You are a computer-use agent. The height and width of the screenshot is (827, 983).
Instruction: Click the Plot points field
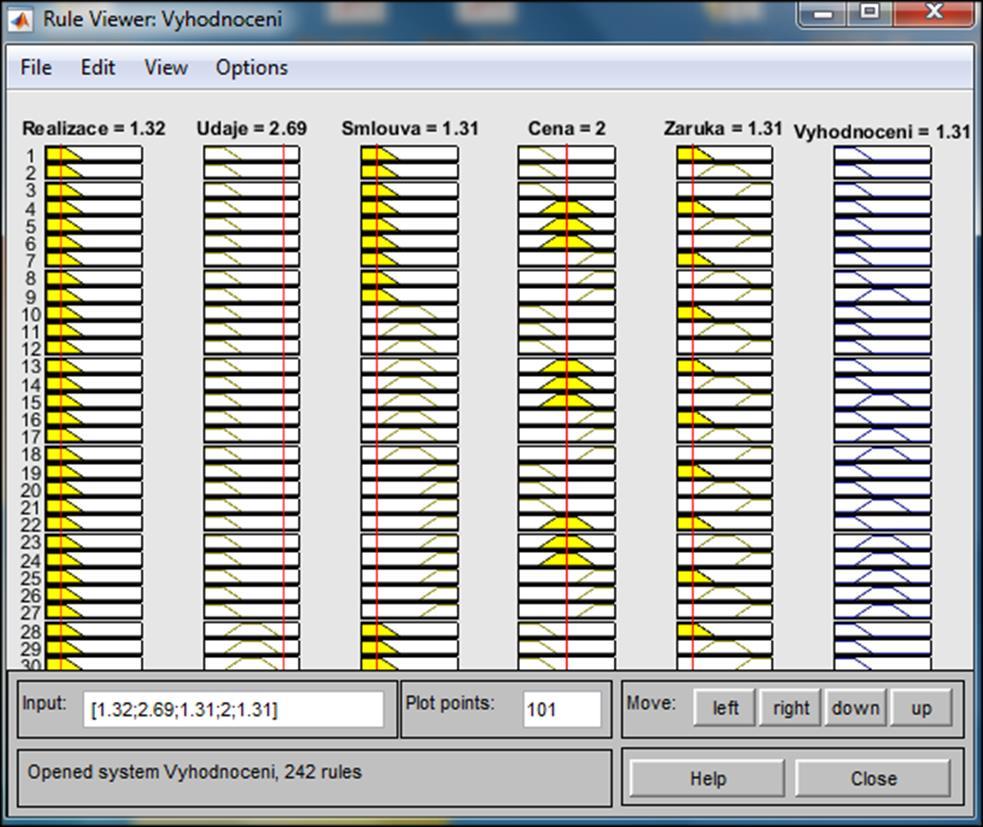(562, 709)
